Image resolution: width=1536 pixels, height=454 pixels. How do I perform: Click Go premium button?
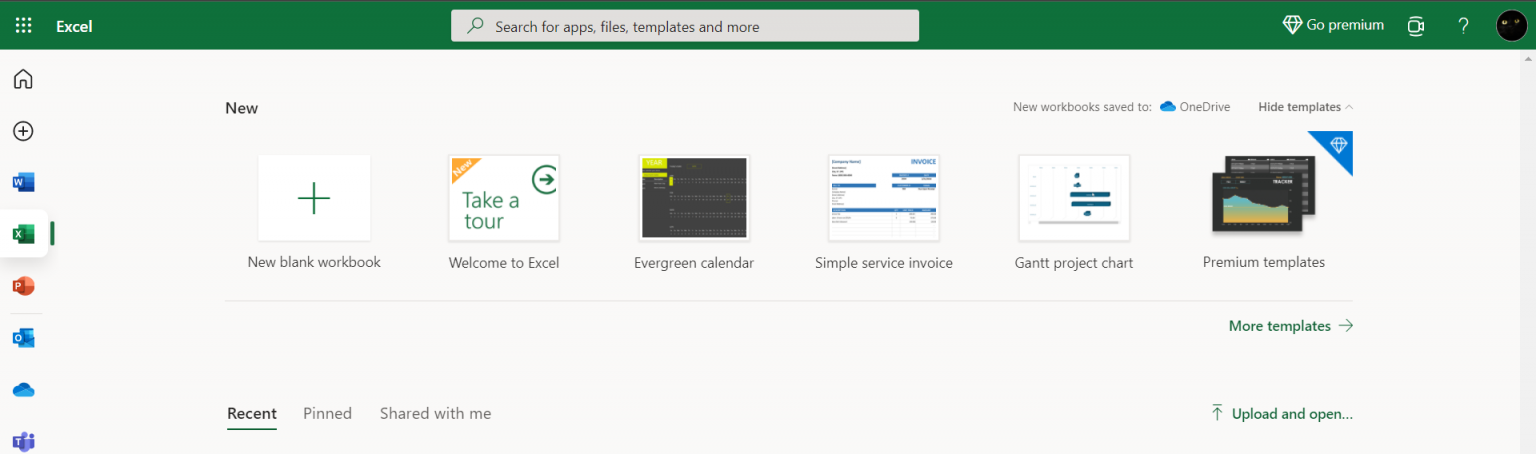pyautogui.click(x=1333, y=25)
